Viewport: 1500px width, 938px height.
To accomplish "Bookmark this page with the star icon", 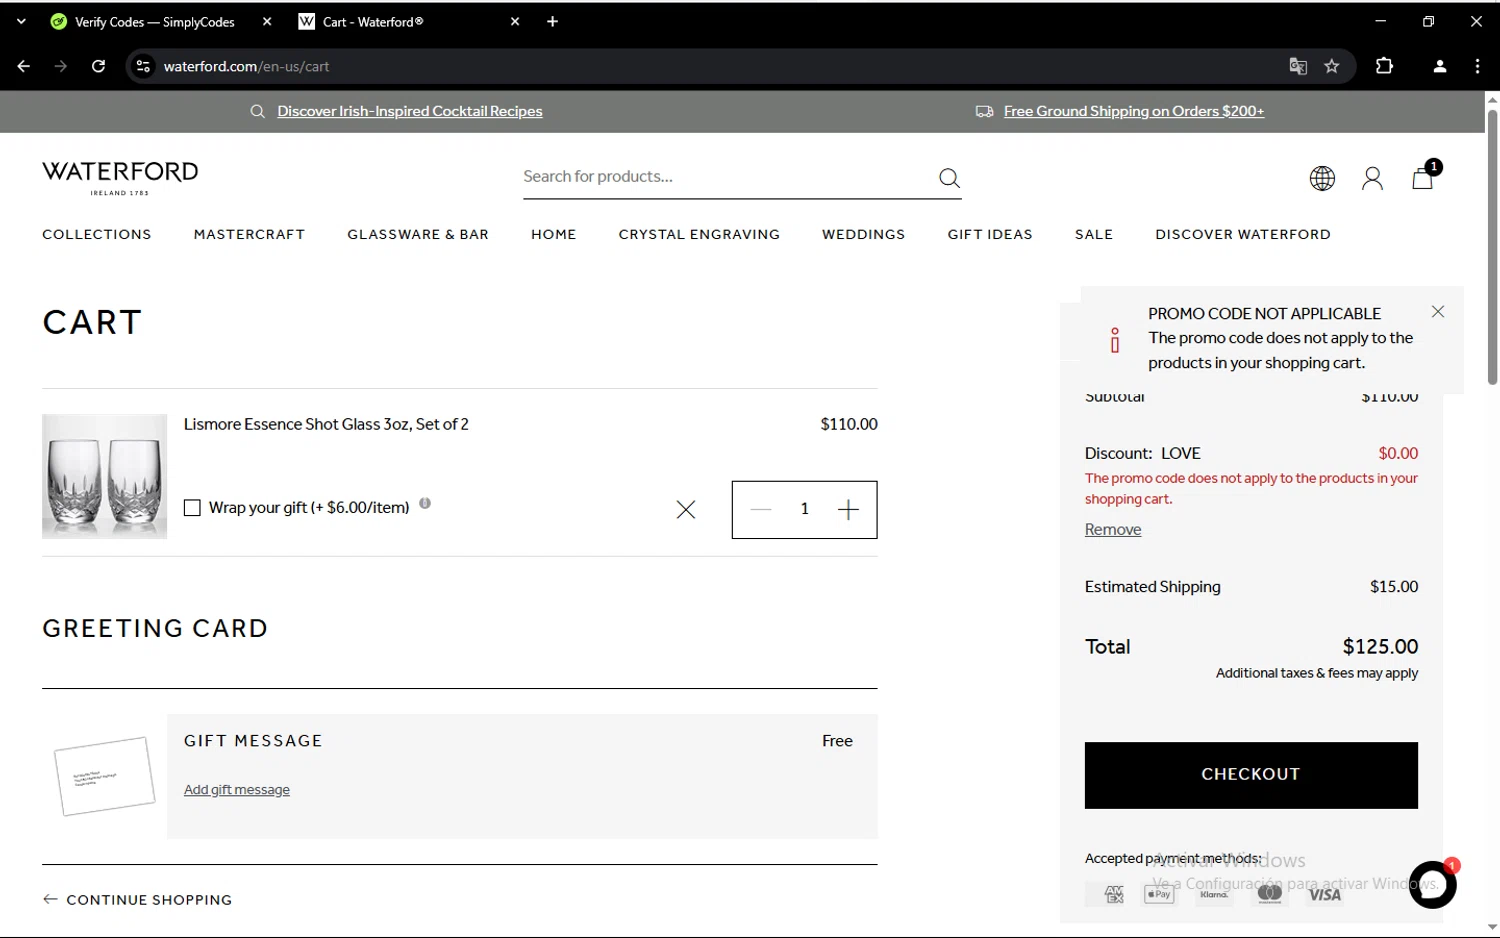I will [x=1332, y=66].
